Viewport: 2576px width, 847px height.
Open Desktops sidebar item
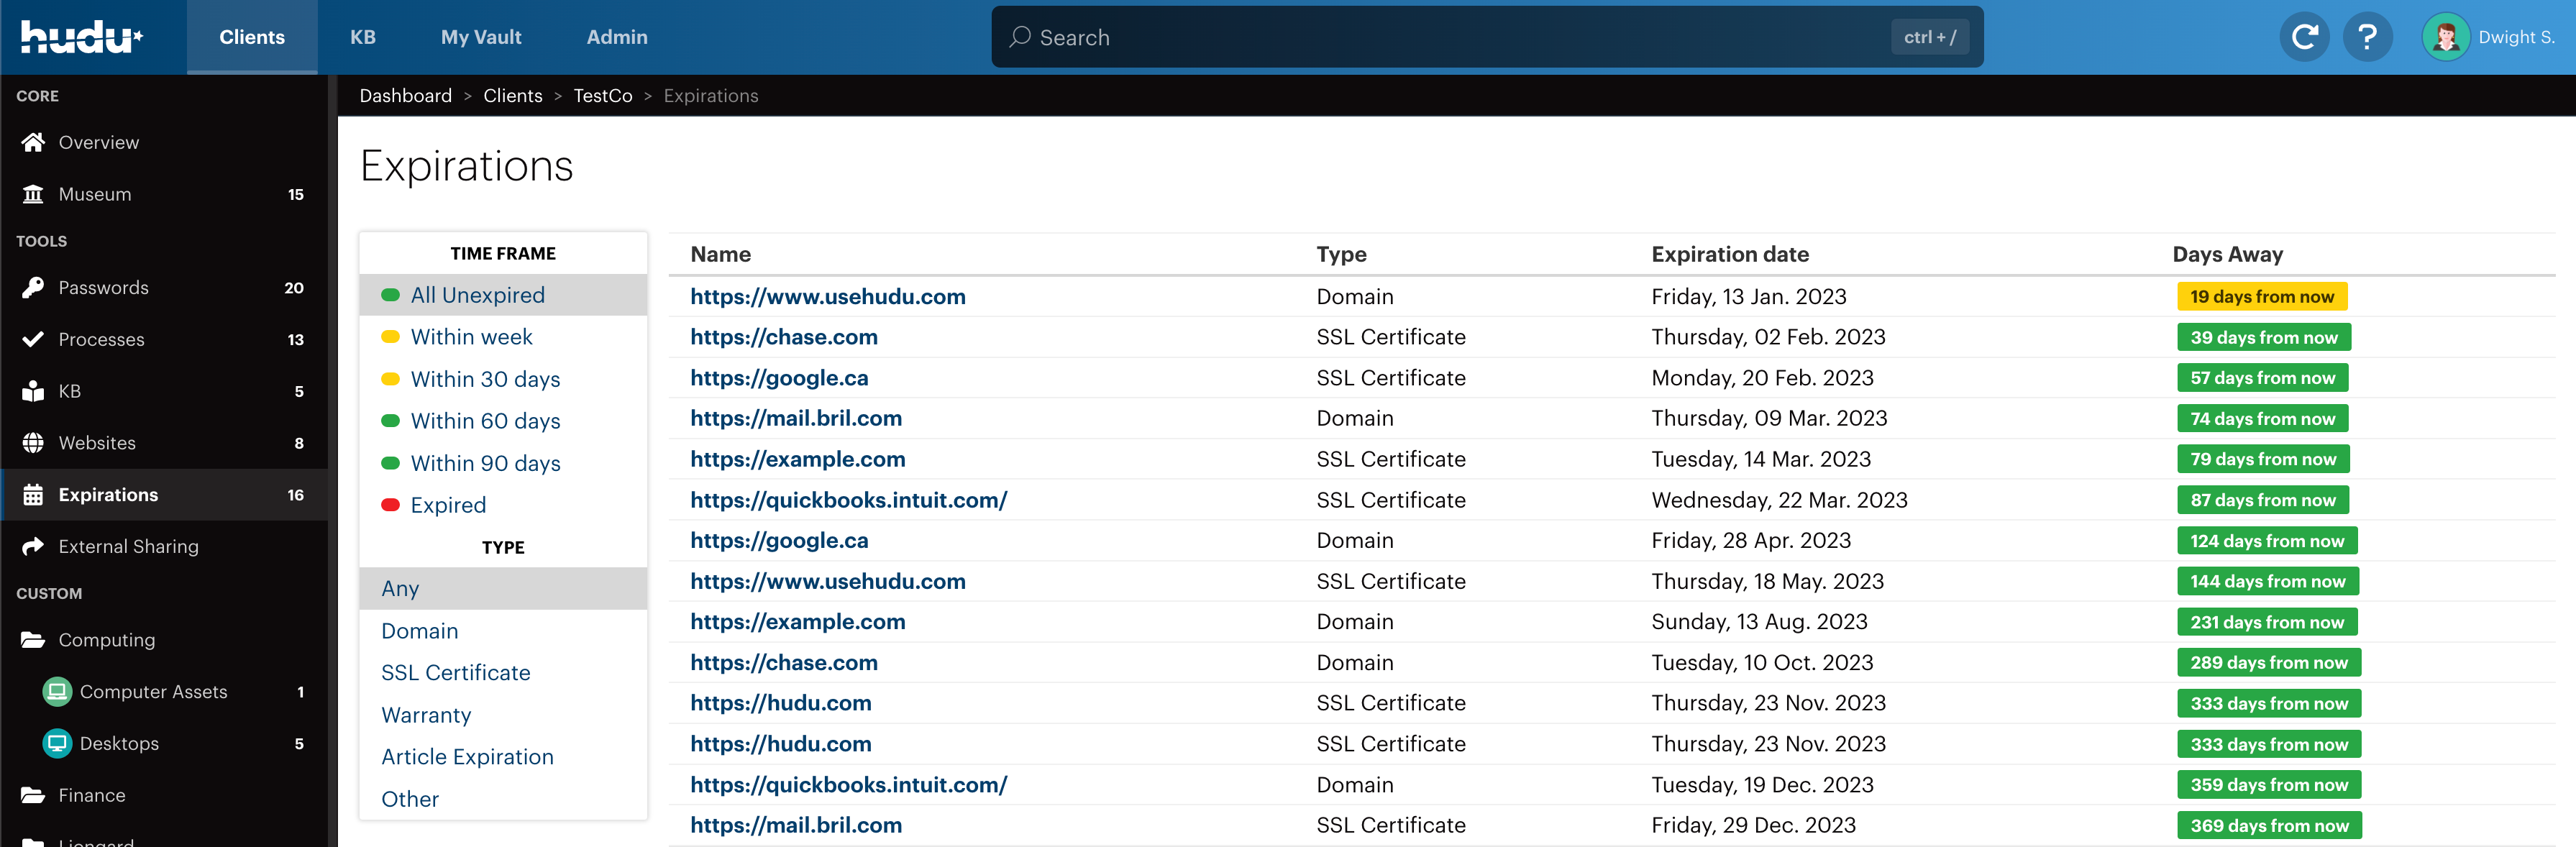pyautogui.click(x=164, y=743)
